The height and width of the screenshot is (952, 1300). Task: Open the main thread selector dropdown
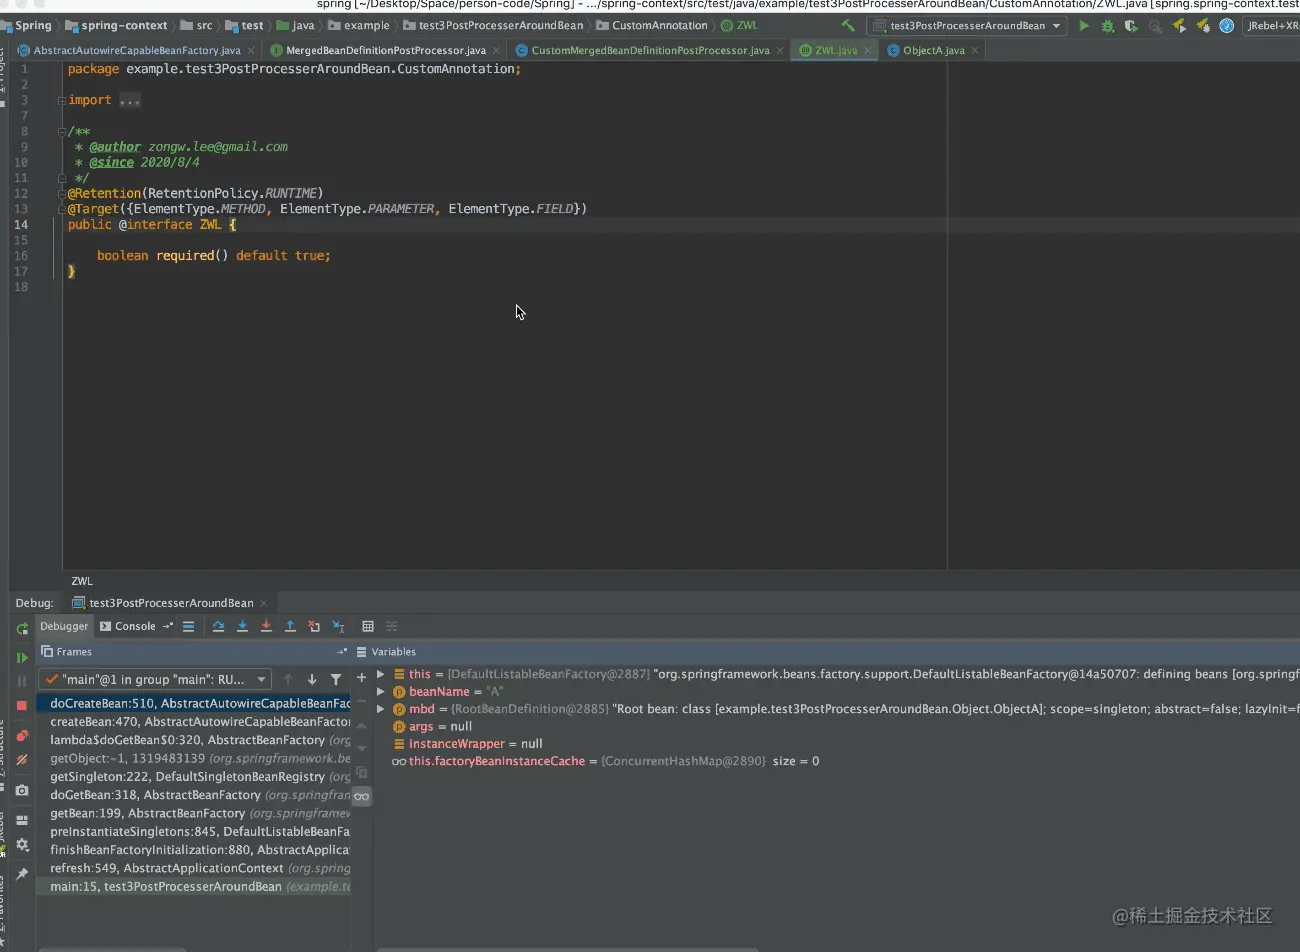coord(155,679)
